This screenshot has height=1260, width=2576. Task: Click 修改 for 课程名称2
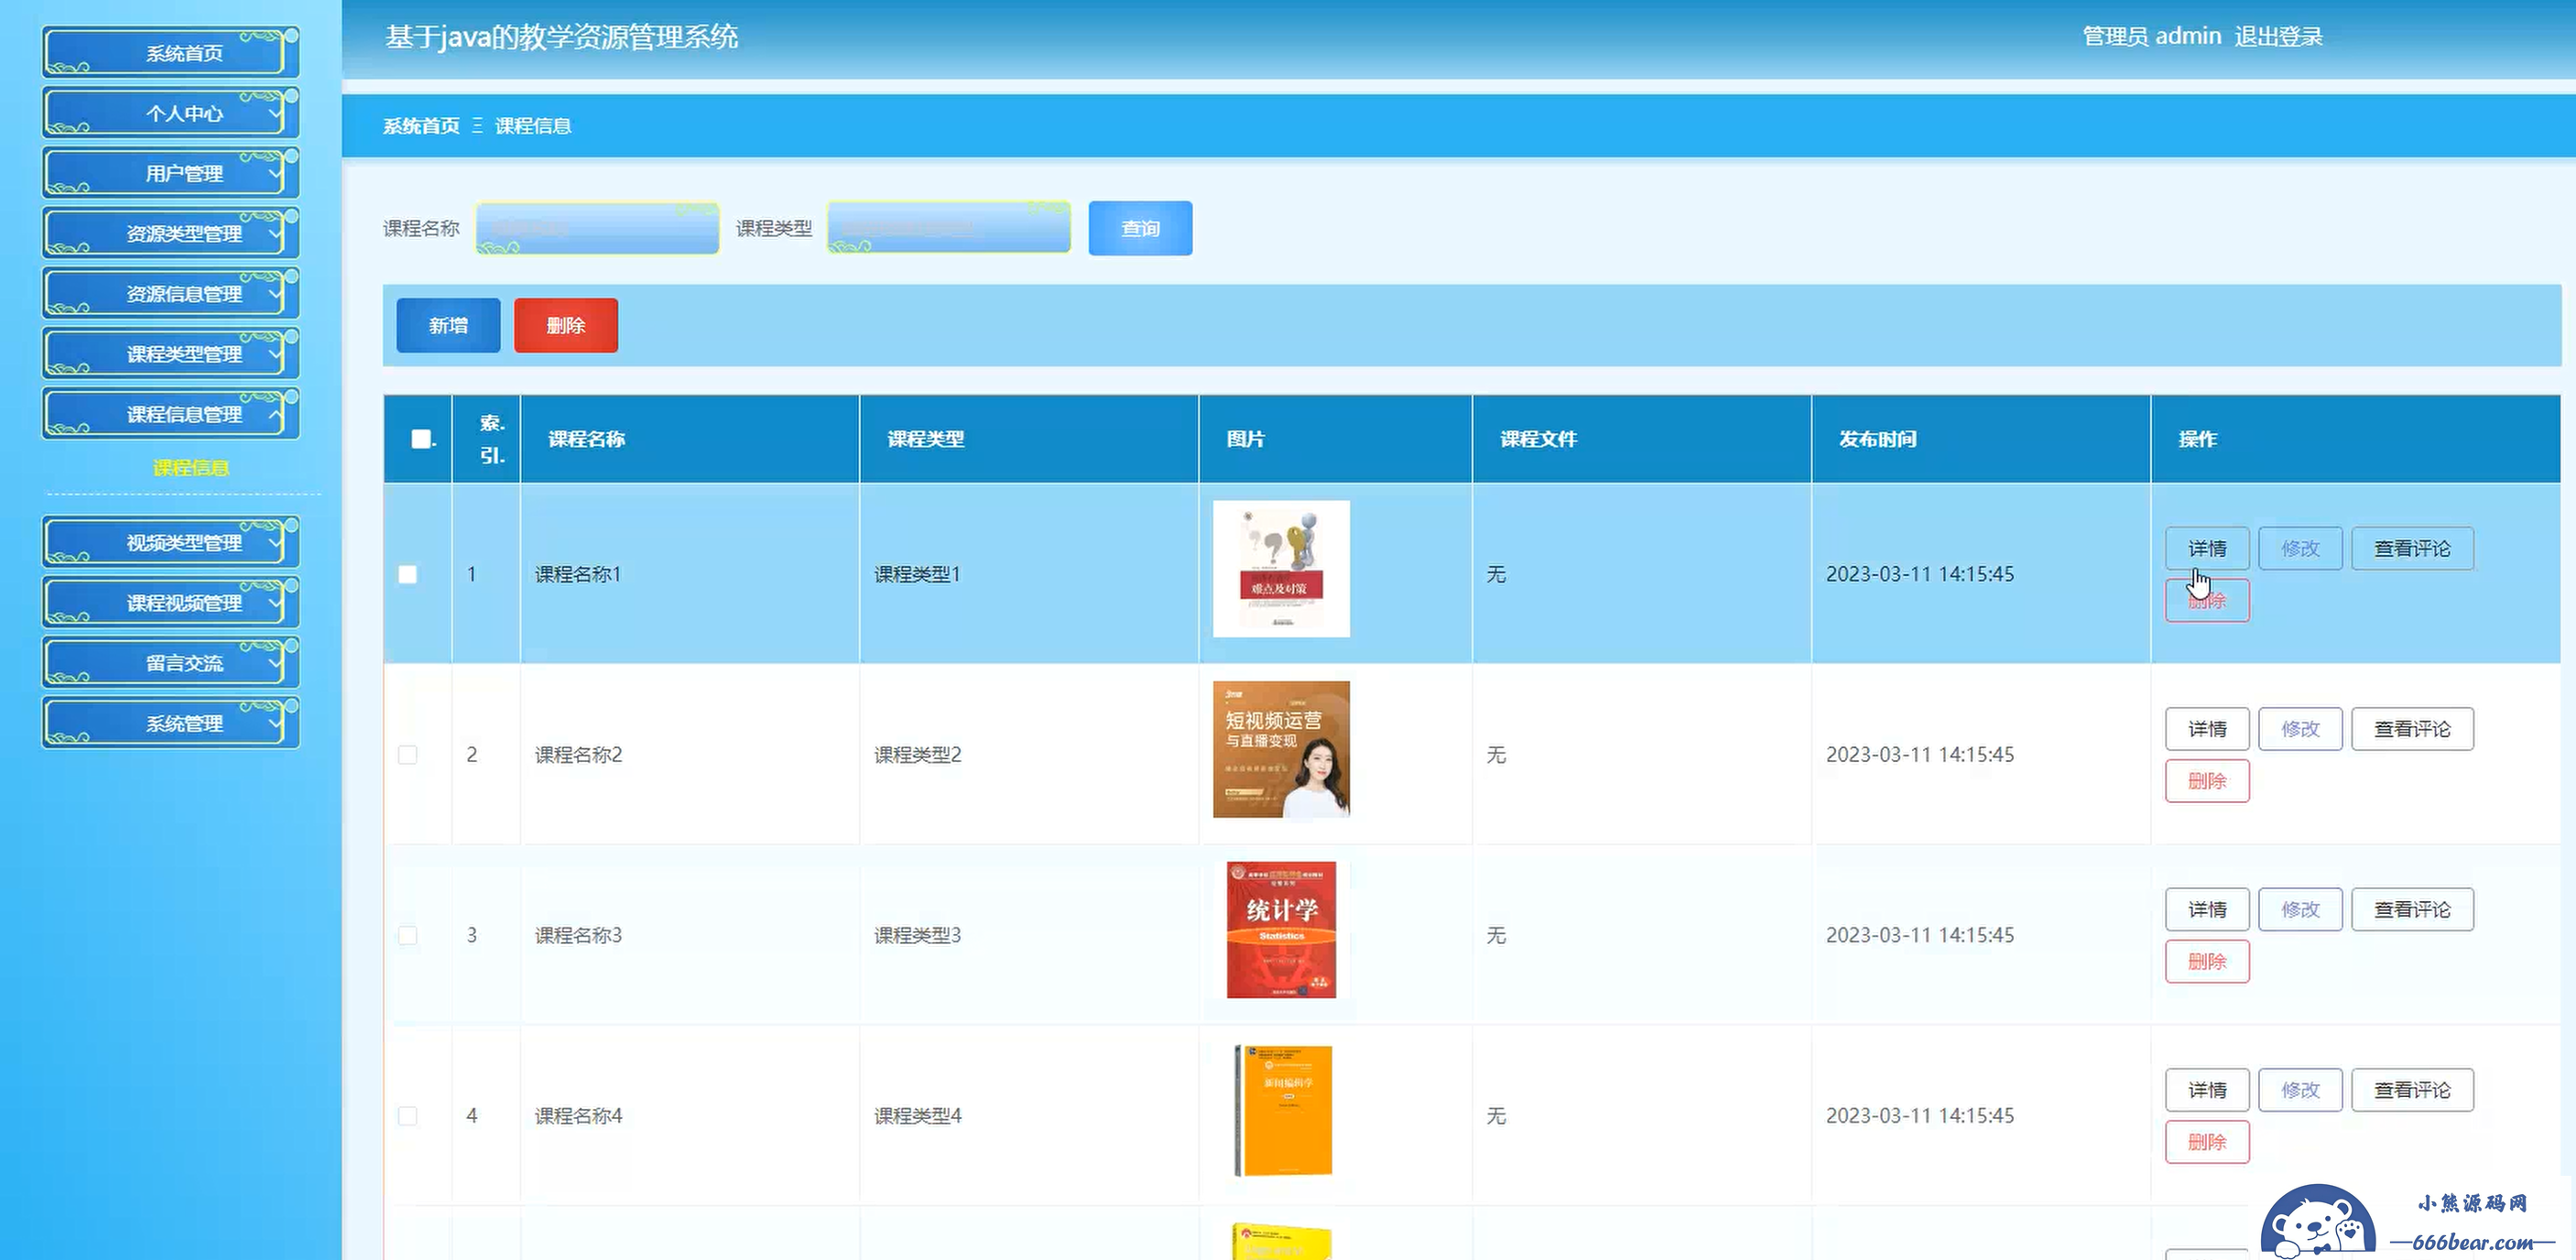click(2300, 728)
